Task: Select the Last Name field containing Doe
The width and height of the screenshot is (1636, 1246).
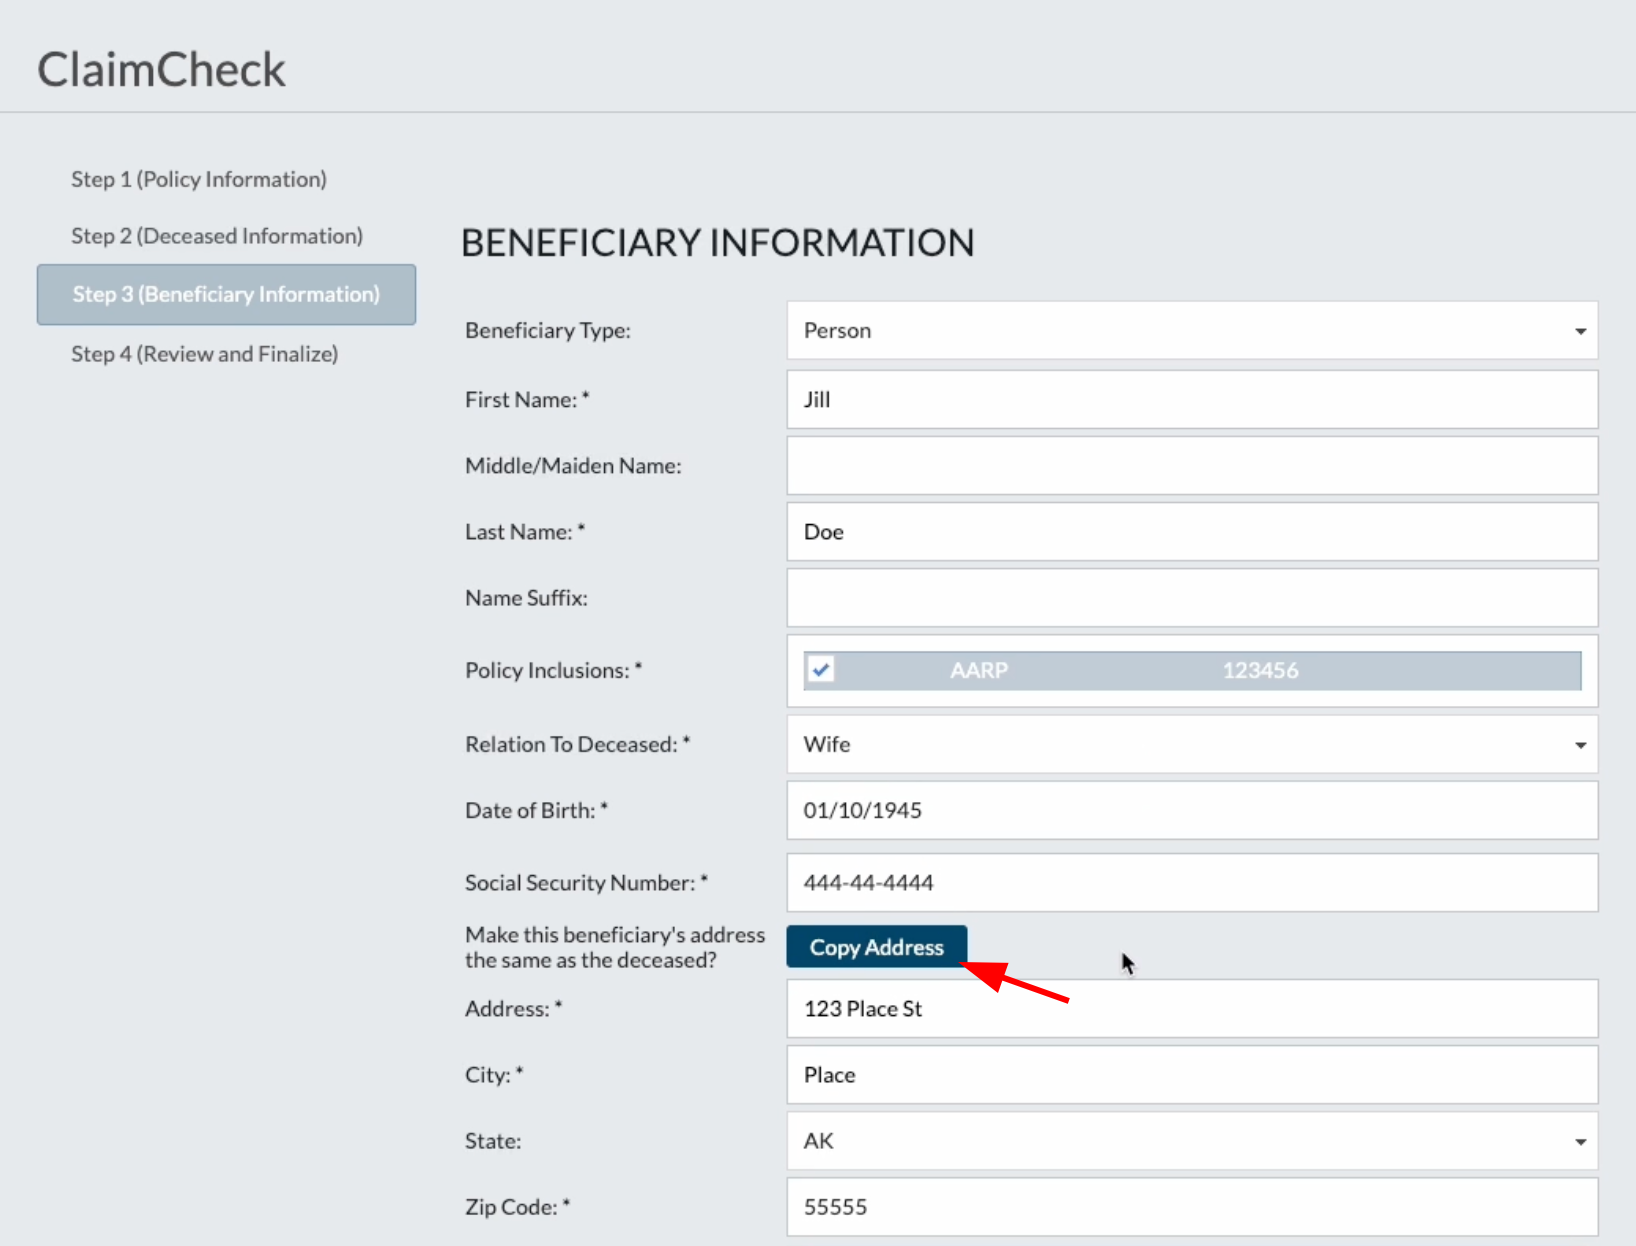Action: click(1190, 531)
